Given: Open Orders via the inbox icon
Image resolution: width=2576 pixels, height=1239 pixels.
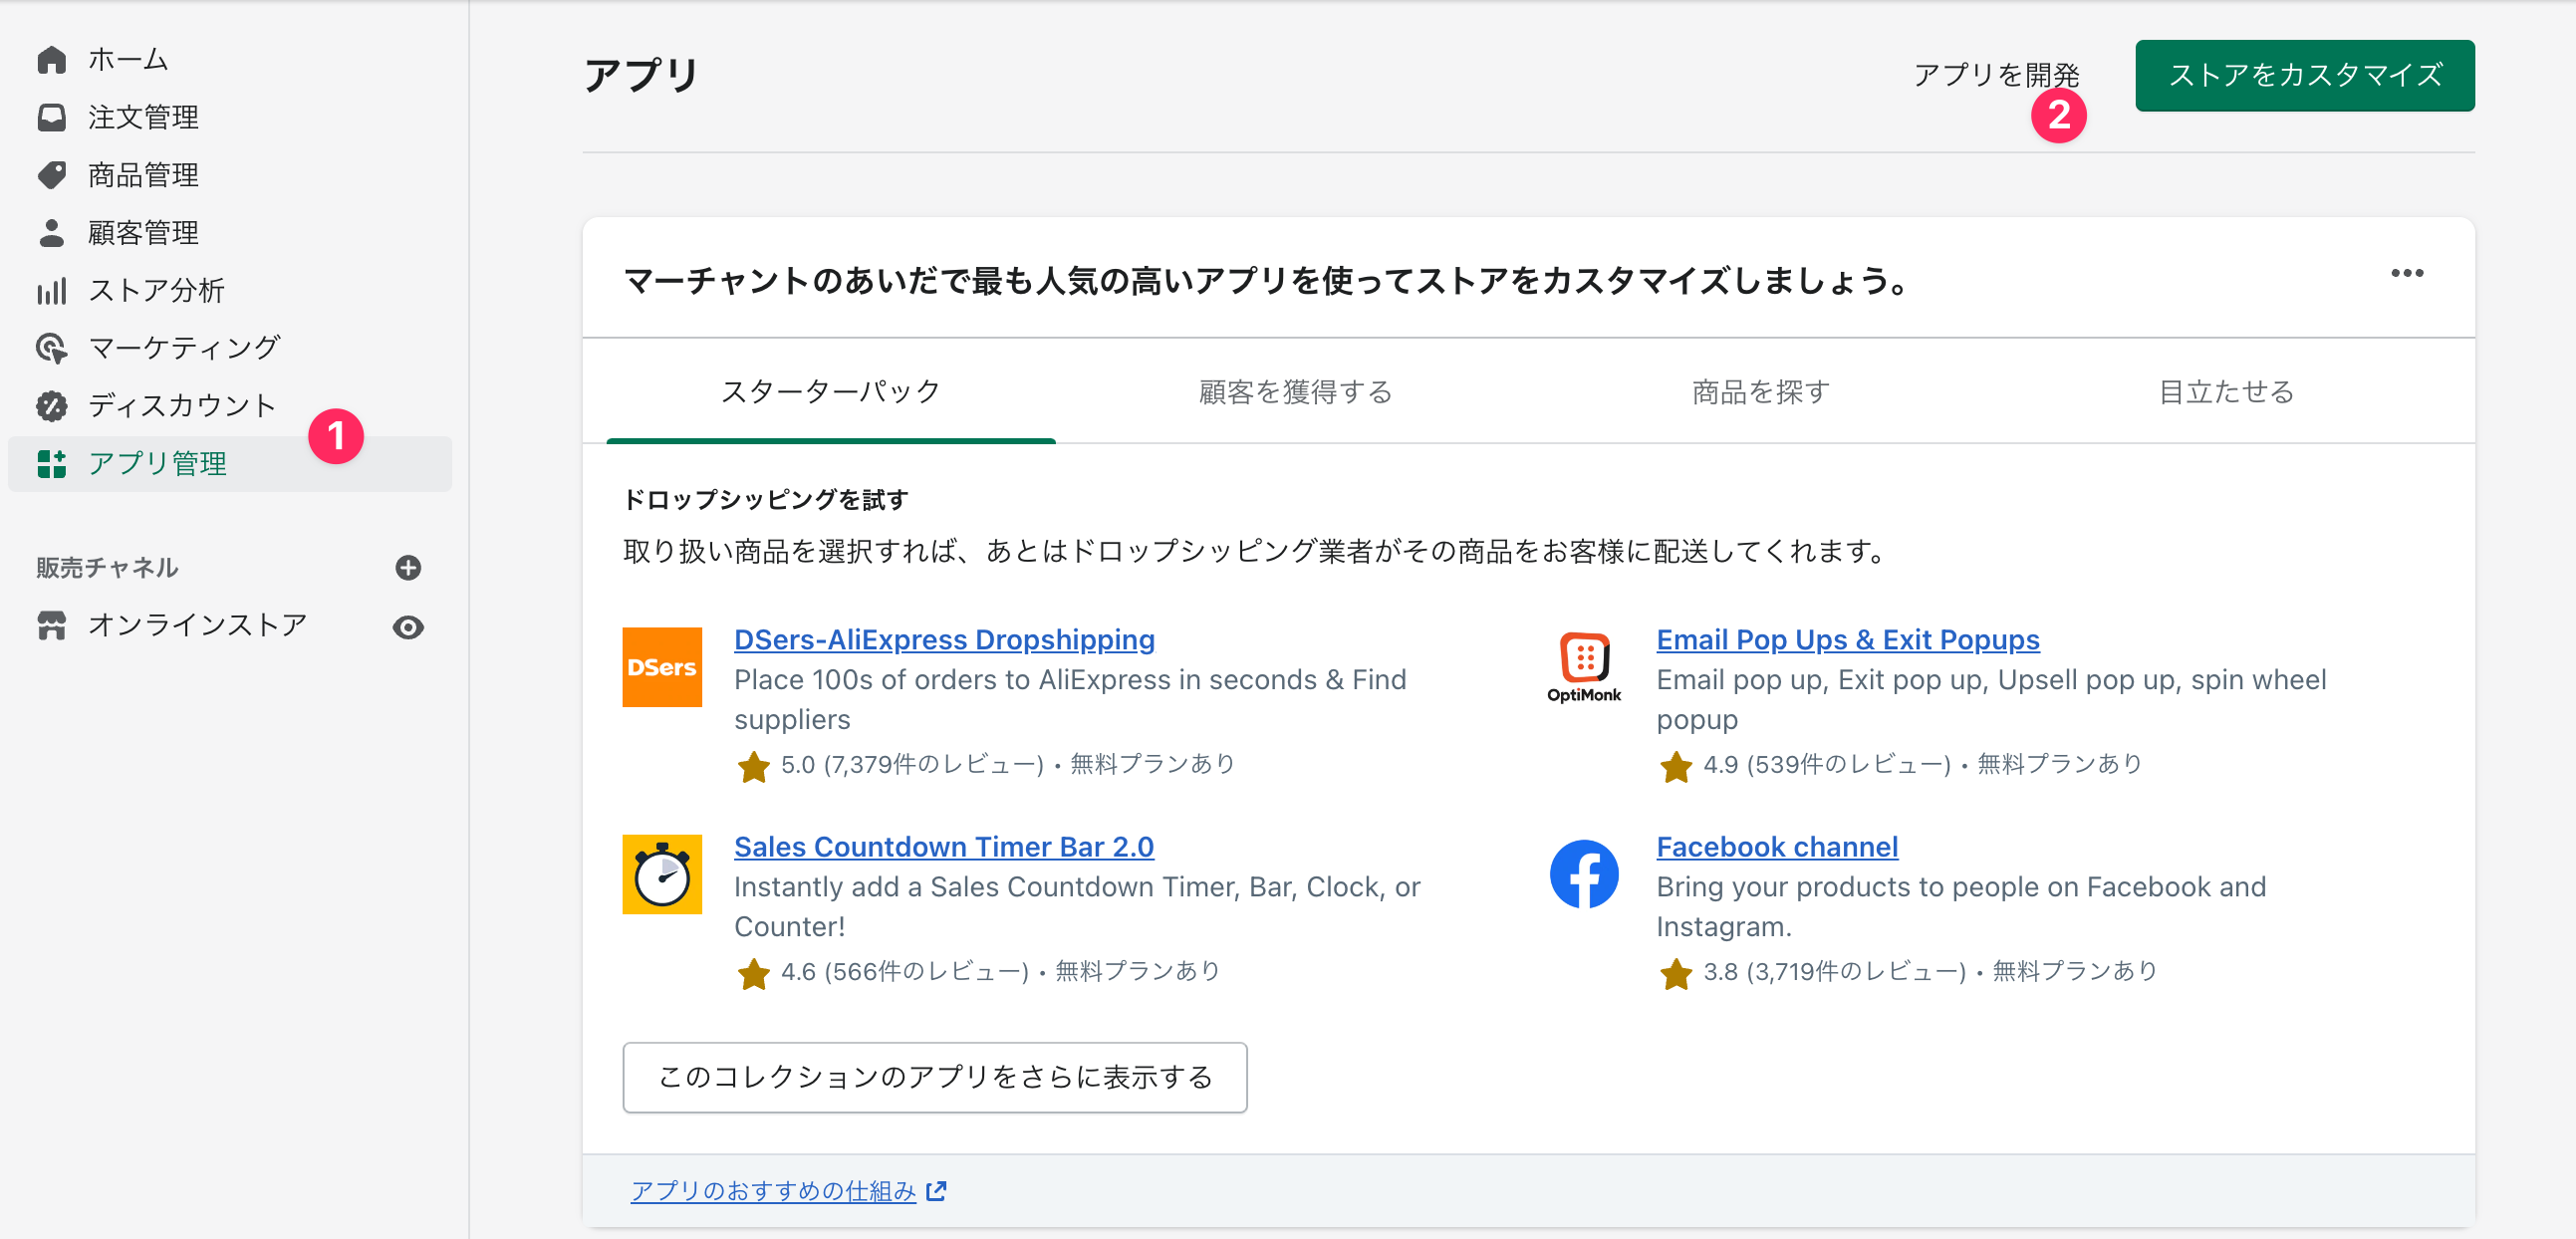Looking at the screenshot, I should coord(51,118).
